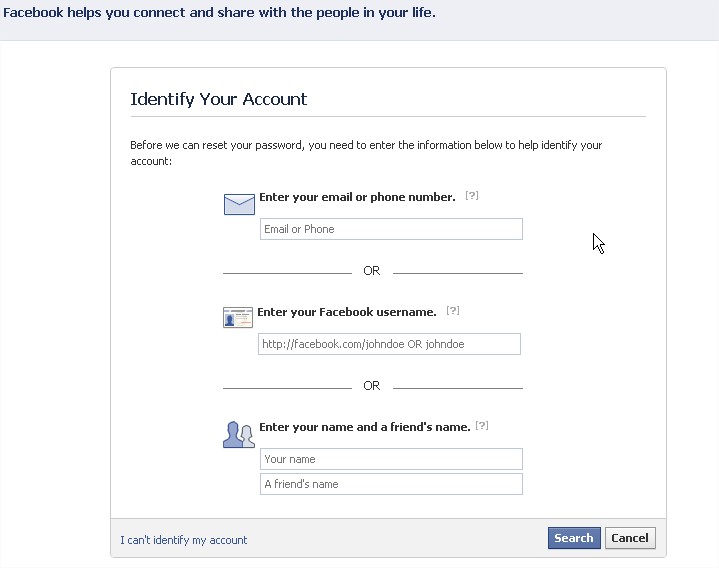Cancel the account identification

630,538
